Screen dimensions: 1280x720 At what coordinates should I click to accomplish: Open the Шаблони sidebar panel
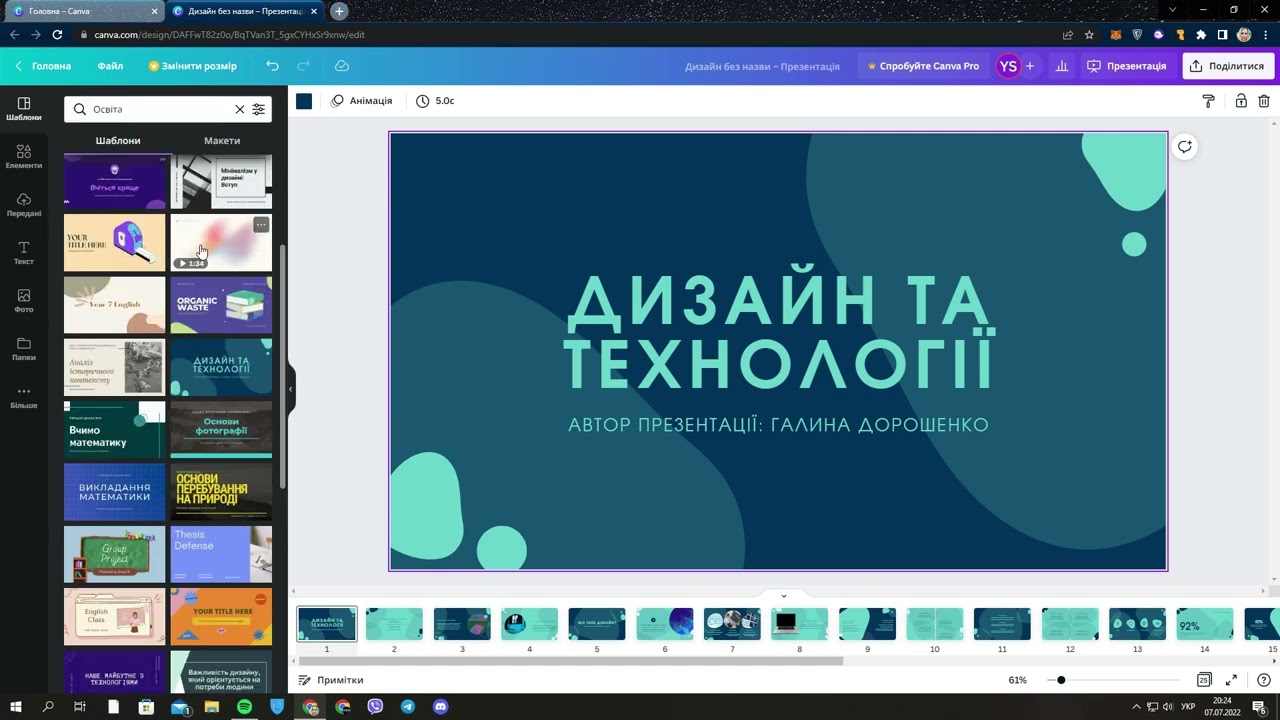coord(24,109)
